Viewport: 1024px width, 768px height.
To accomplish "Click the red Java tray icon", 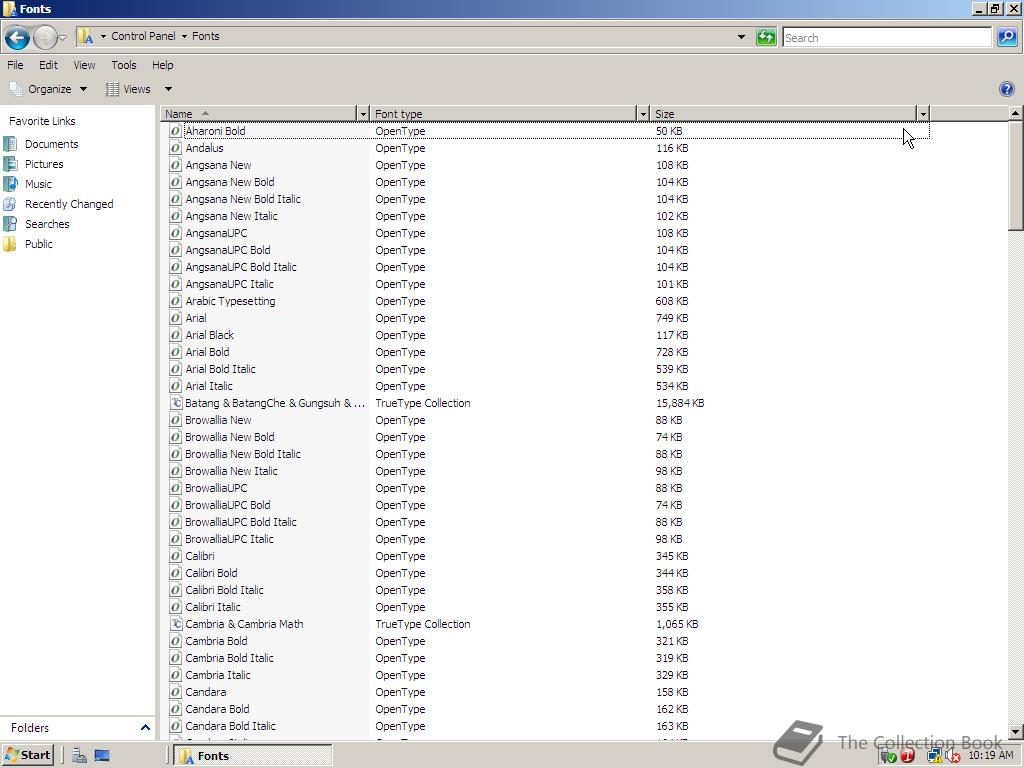I will click(907, 756).
